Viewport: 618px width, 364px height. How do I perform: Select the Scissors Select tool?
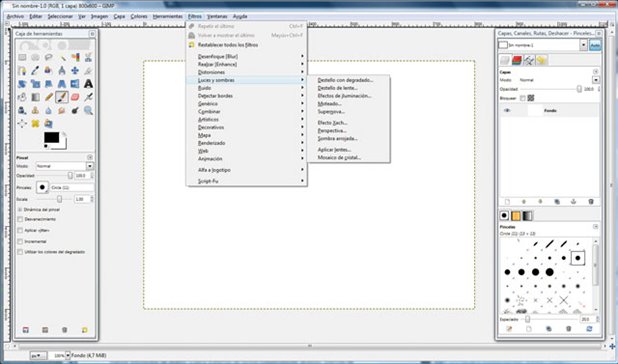(88, 58)
